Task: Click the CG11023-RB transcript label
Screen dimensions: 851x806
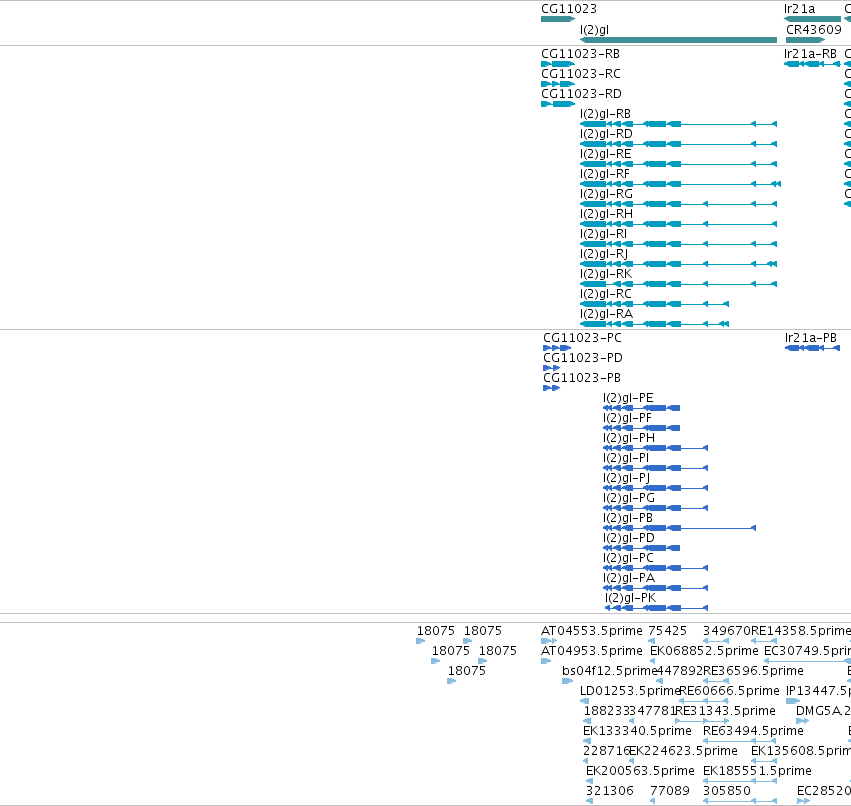Action: tap(580, 54)
